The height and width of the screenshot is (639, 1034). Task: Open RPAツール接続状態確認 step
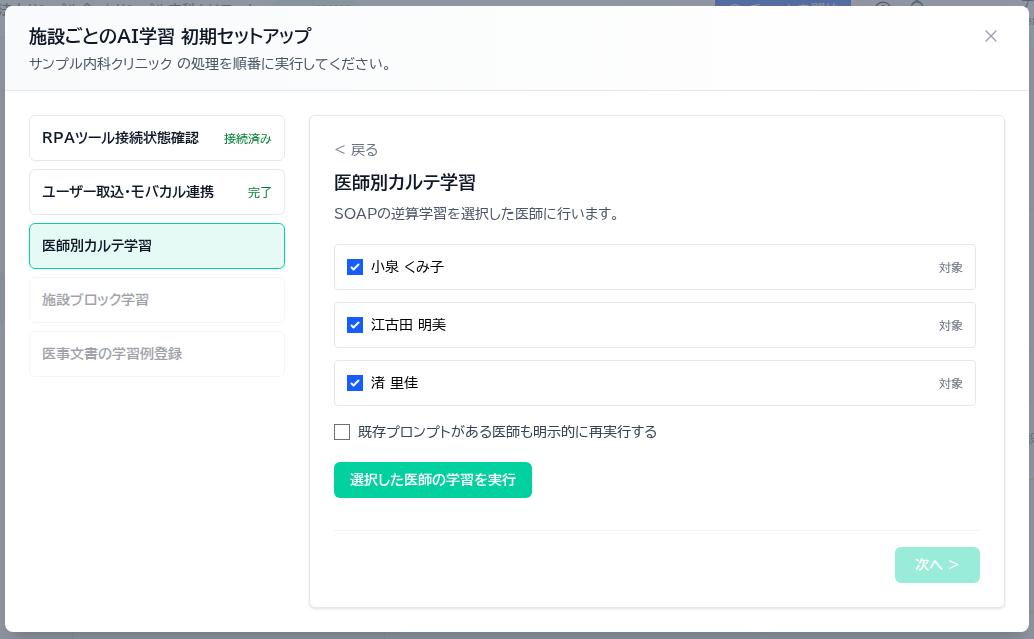[x=157, y=138]
